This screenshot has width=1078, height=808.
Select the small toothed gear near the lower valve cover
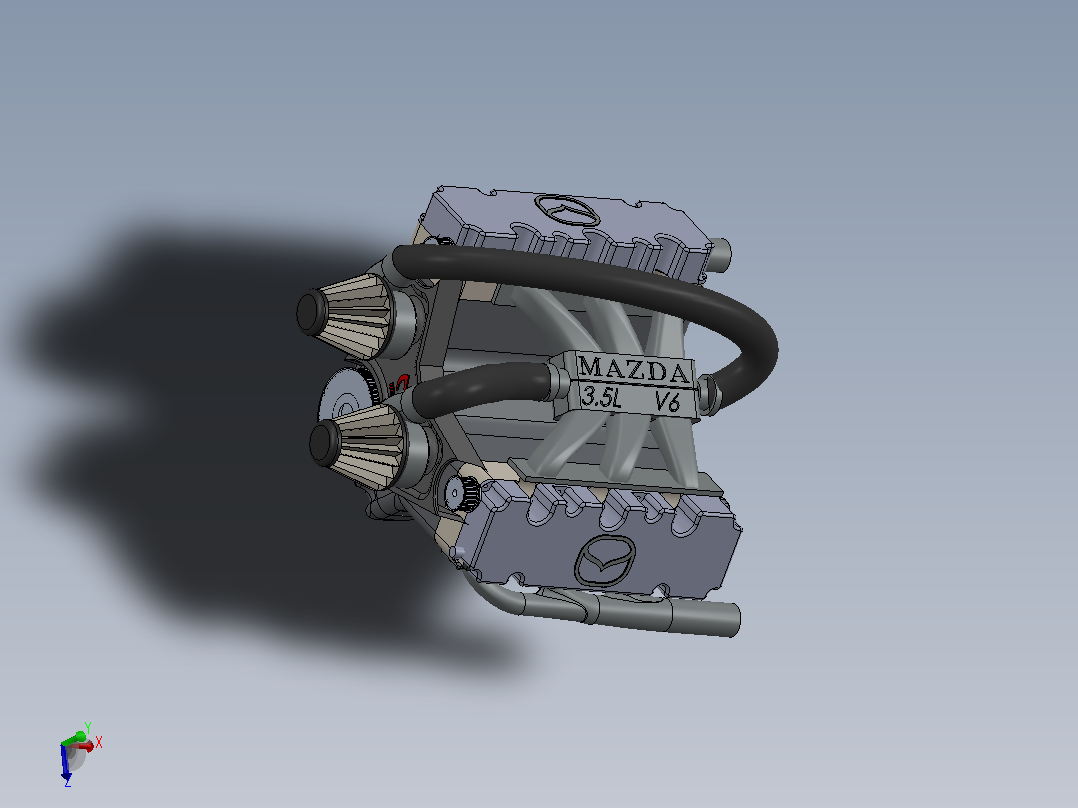462,492
